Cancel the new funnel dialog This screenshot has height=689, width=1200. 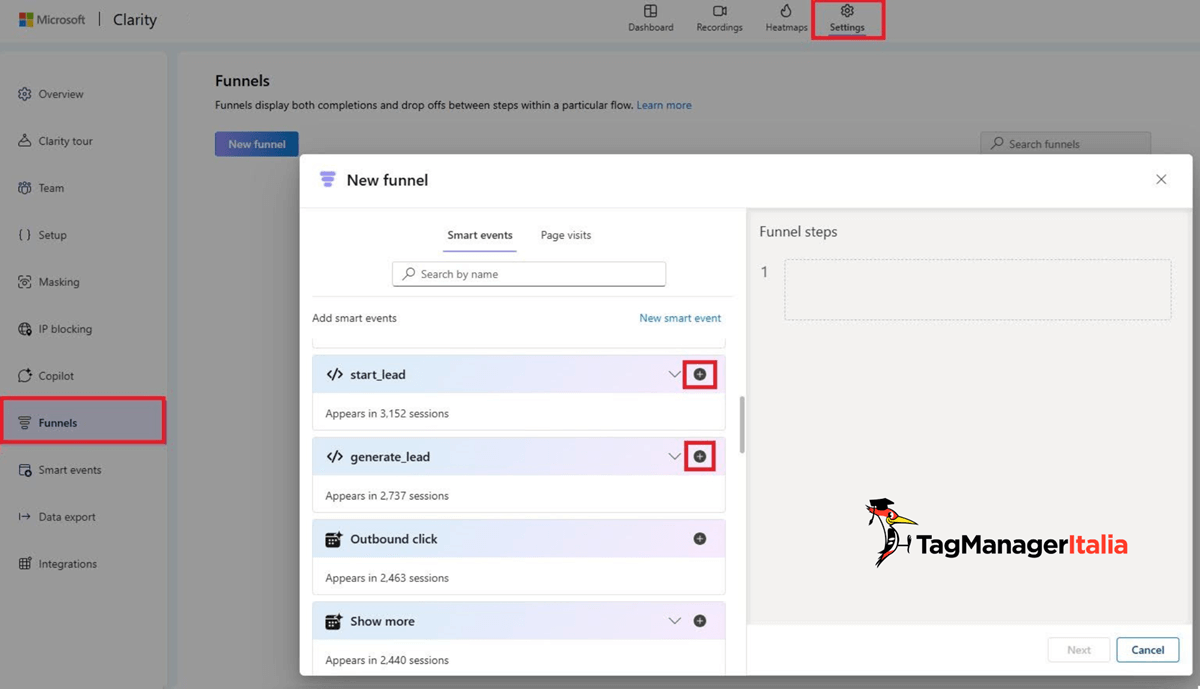point(1147,649)
